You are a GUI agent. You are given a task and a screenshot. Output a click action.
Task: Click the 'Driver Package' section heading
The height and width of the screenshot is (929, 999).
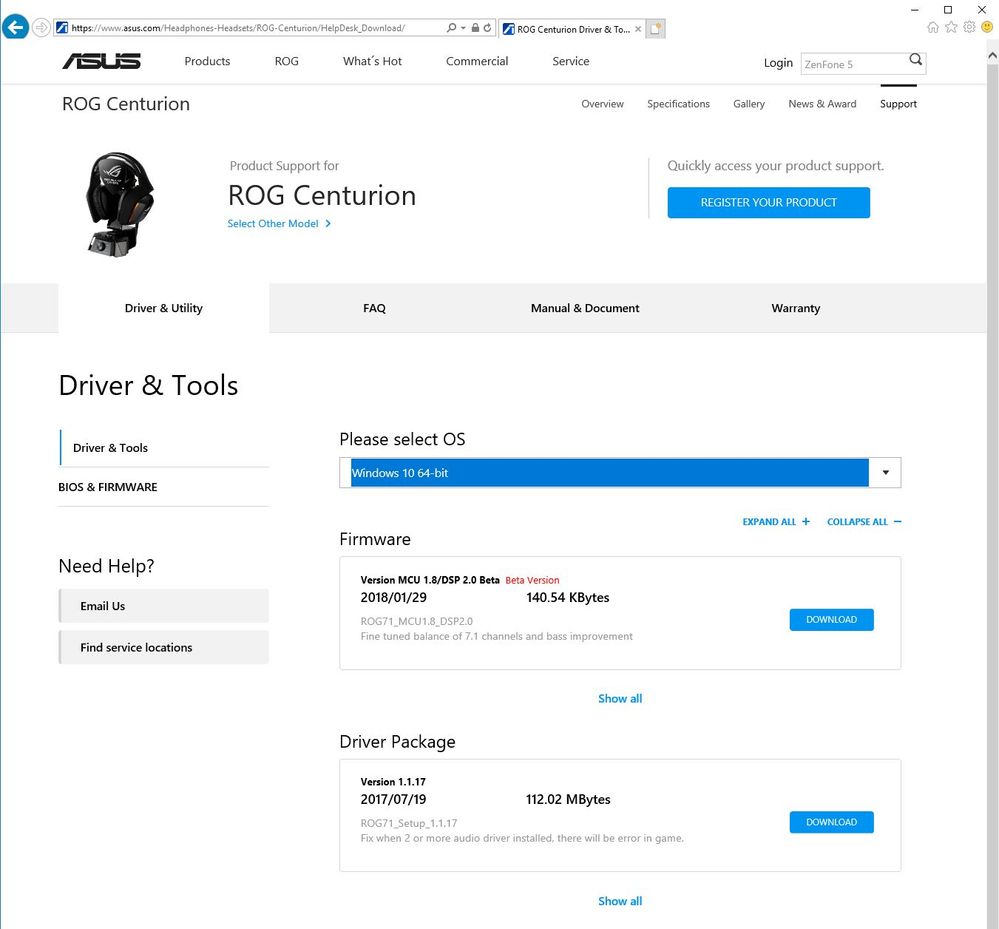point(398,742)
